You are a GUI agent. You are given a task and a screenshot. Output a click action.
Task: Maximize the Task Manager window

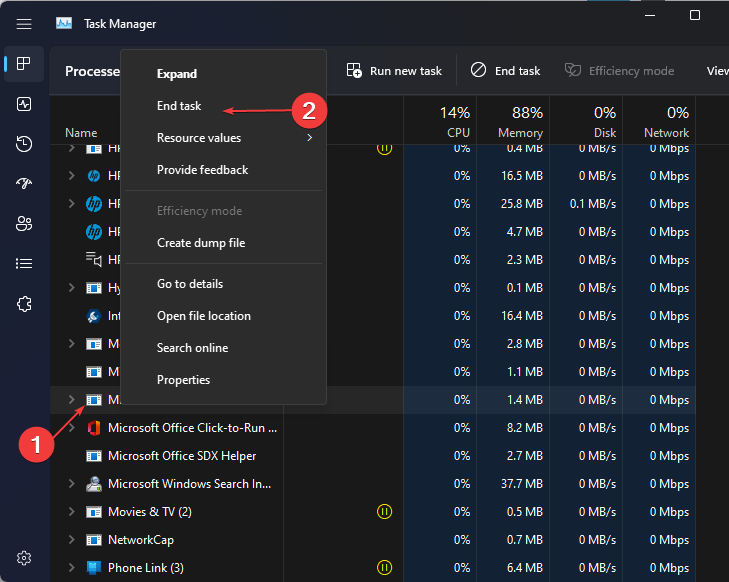point(695,15)
